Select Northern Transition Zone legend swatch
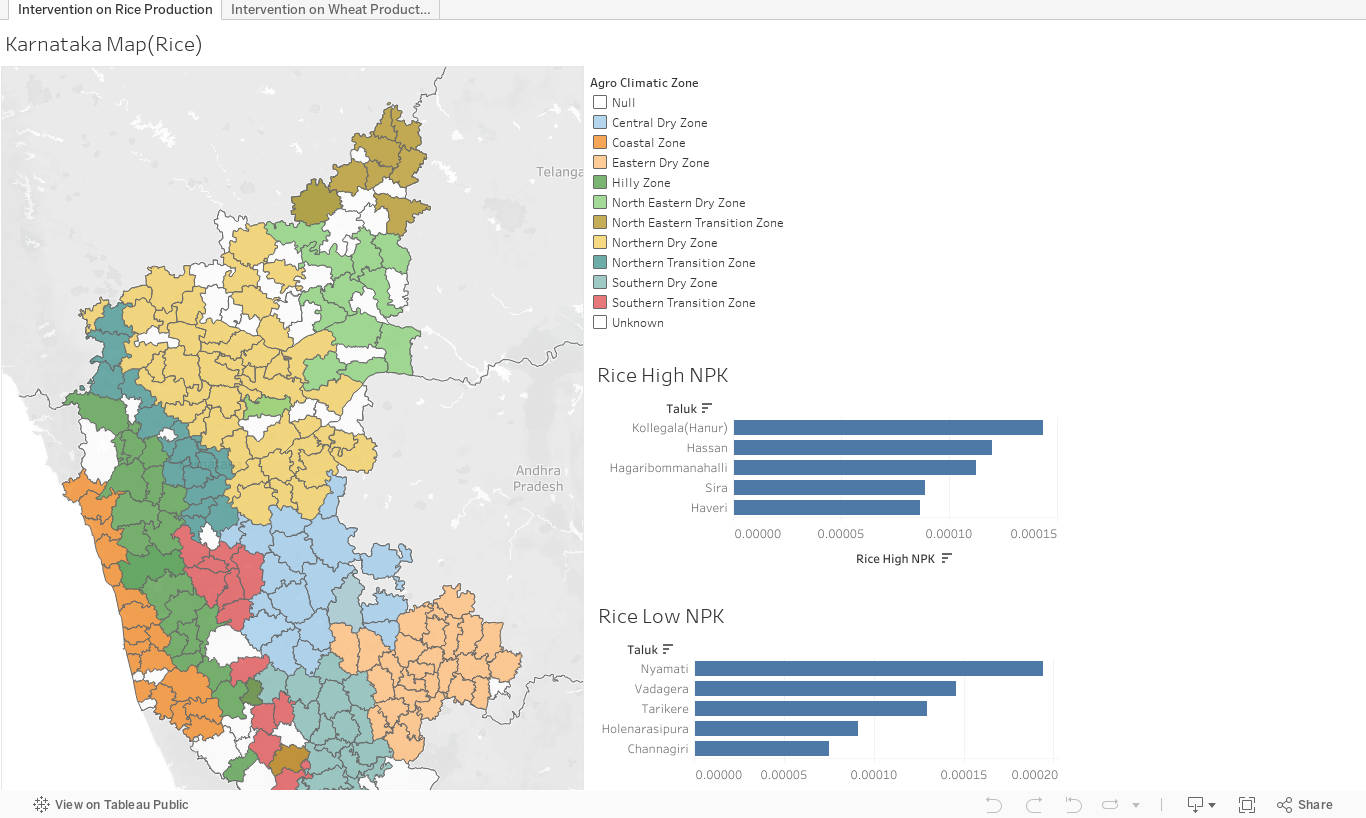Image resolution: width=1366 pixels, height=818 pixels. pos(600,262)
